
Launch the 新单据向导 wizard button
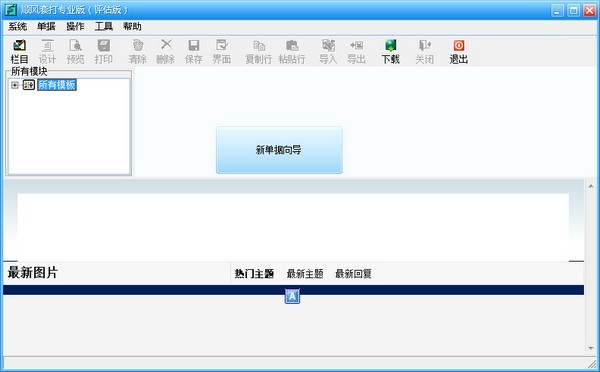[279, 150]
